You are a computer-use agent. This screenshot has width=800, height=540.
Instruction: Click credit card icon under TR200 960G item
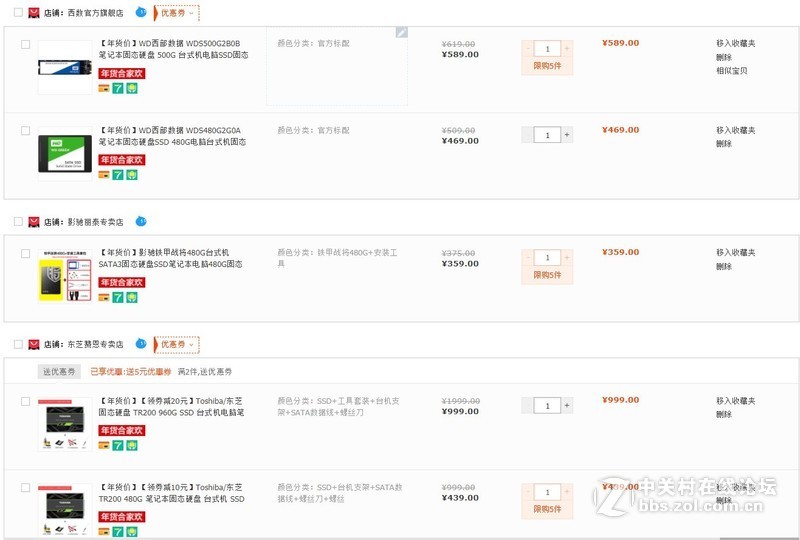coord(104,446)
